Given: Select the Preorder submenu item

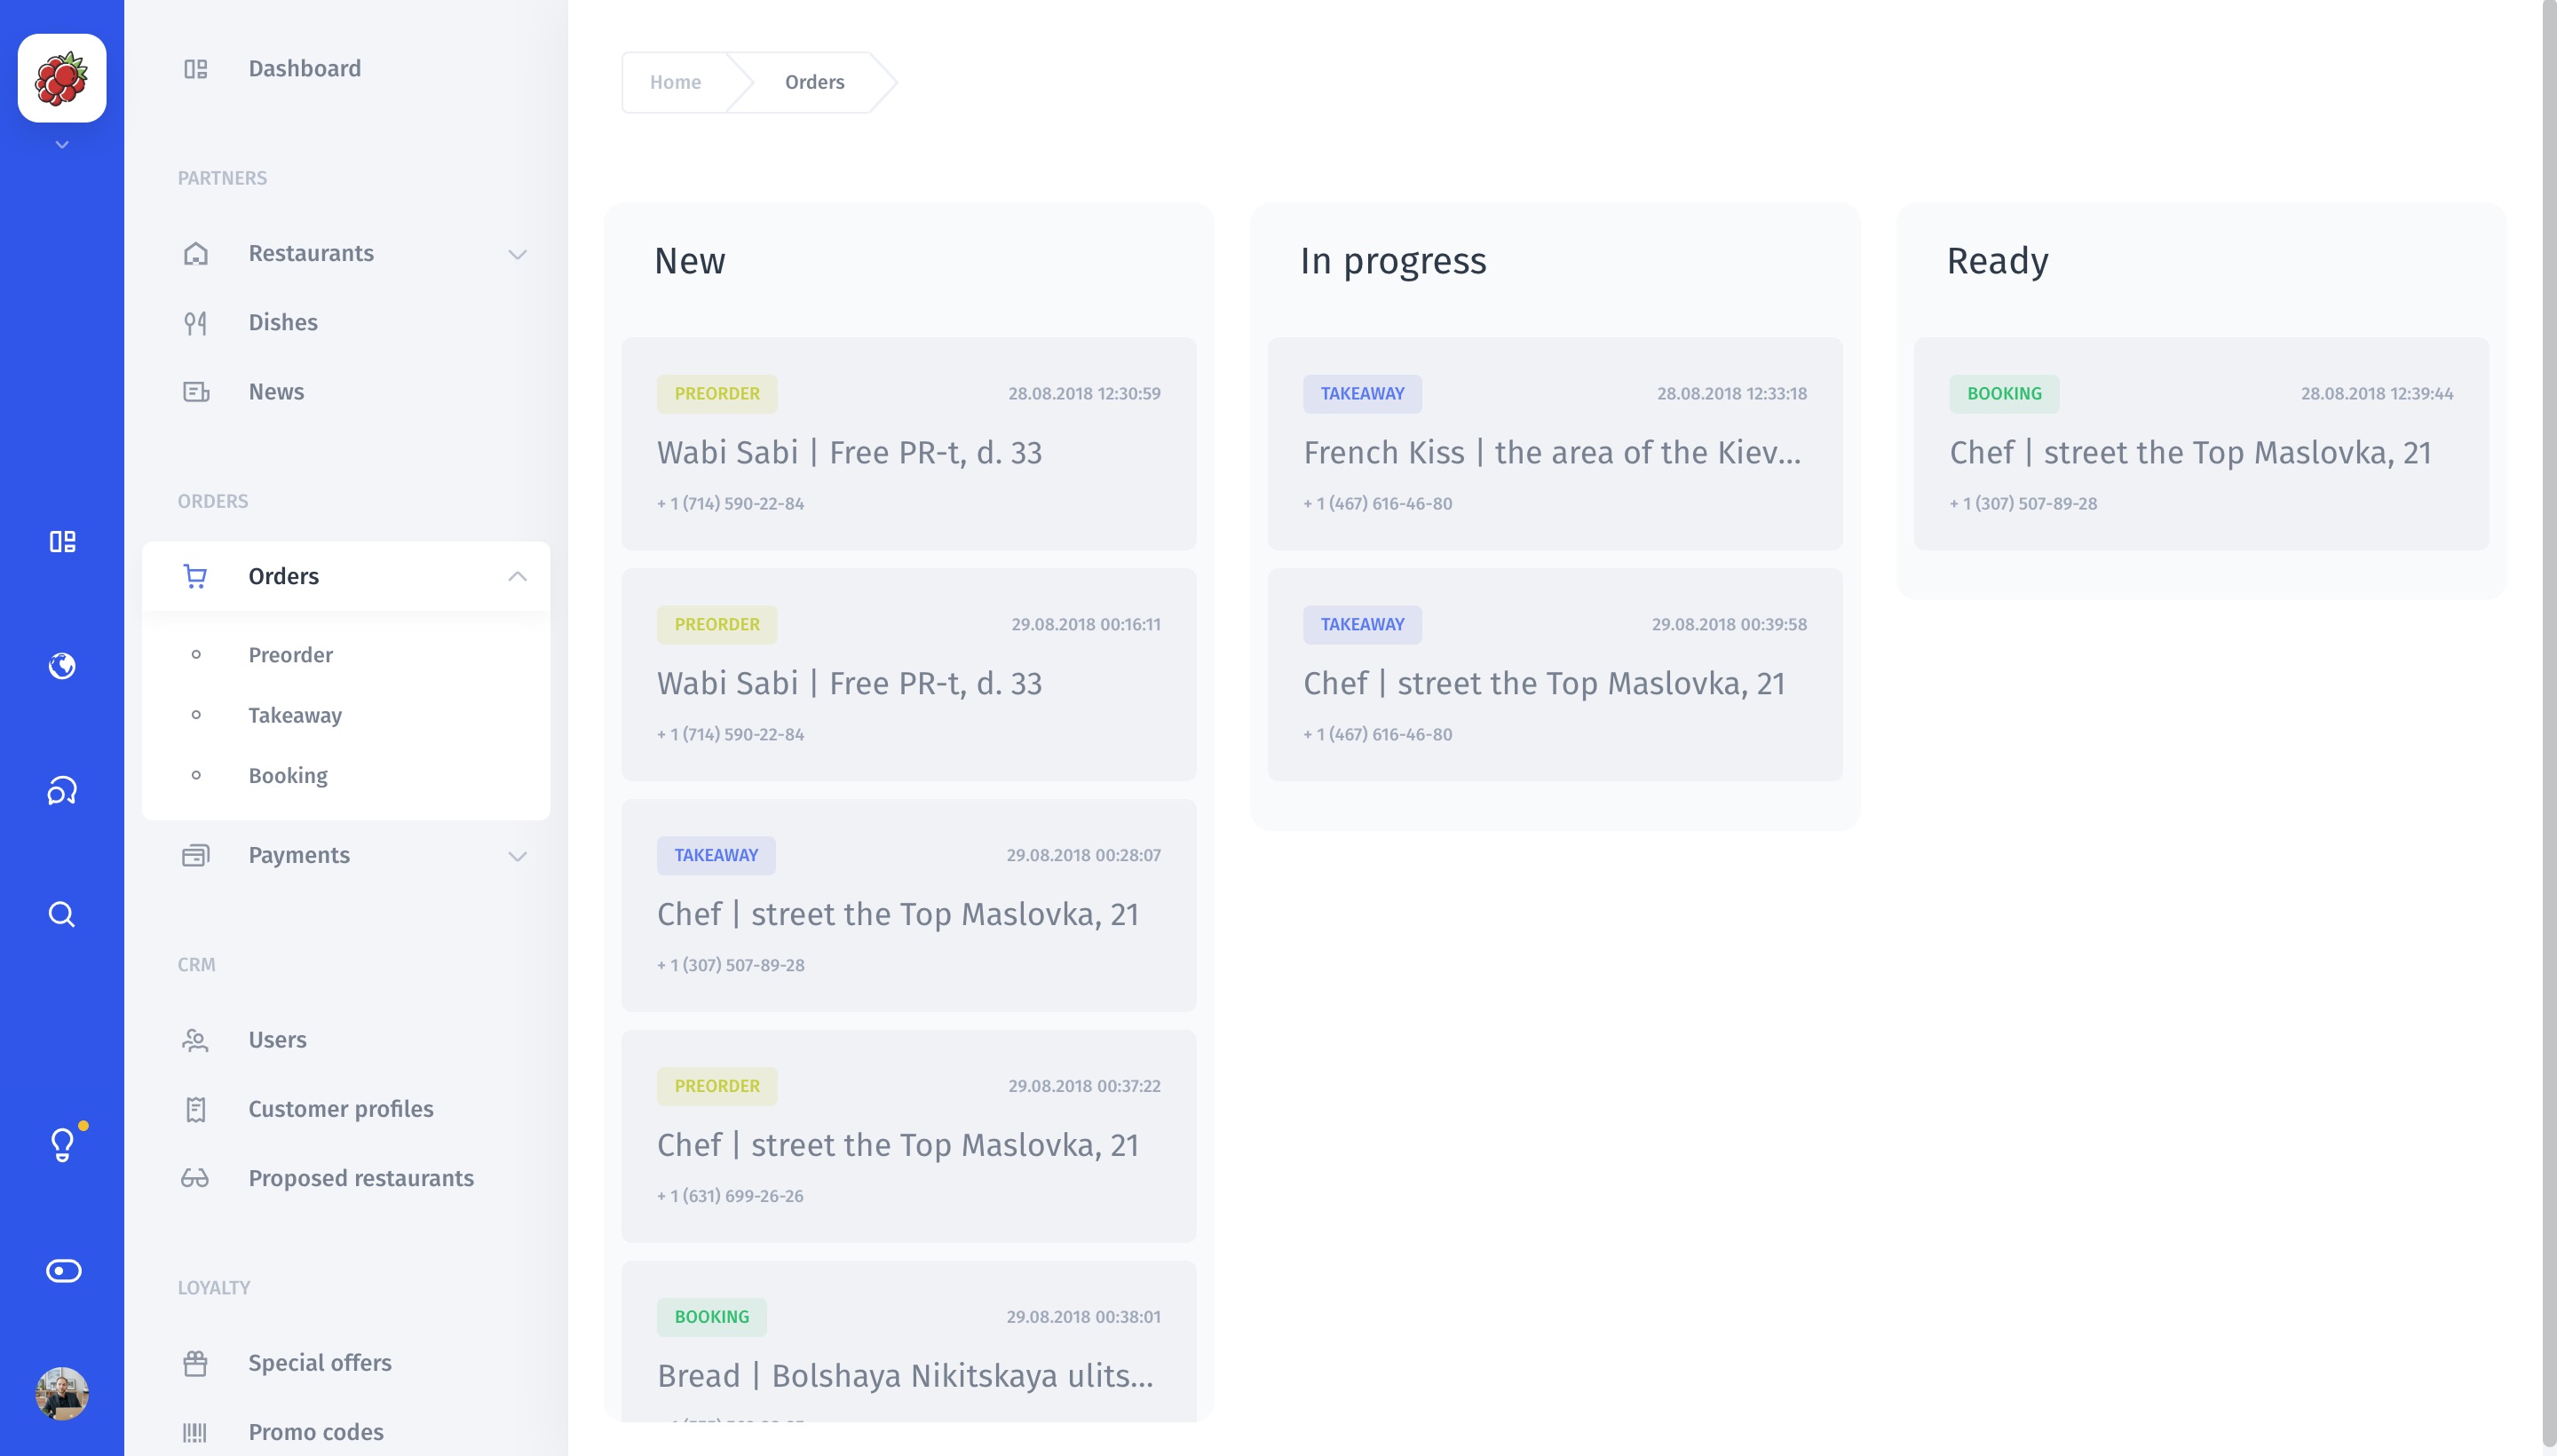Looking at the screenshot, I should (x=290, y=655).
